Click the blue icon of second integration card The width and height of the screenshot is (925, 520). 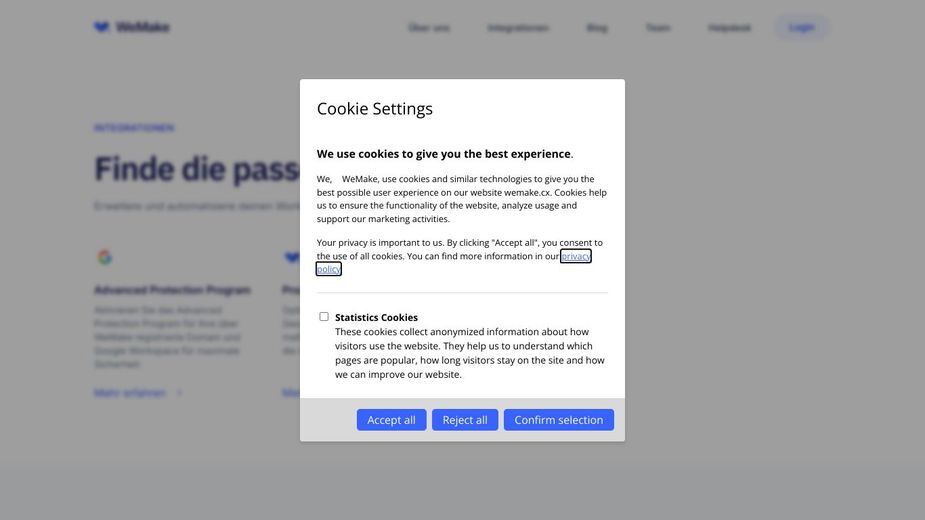tap(292, 257)
